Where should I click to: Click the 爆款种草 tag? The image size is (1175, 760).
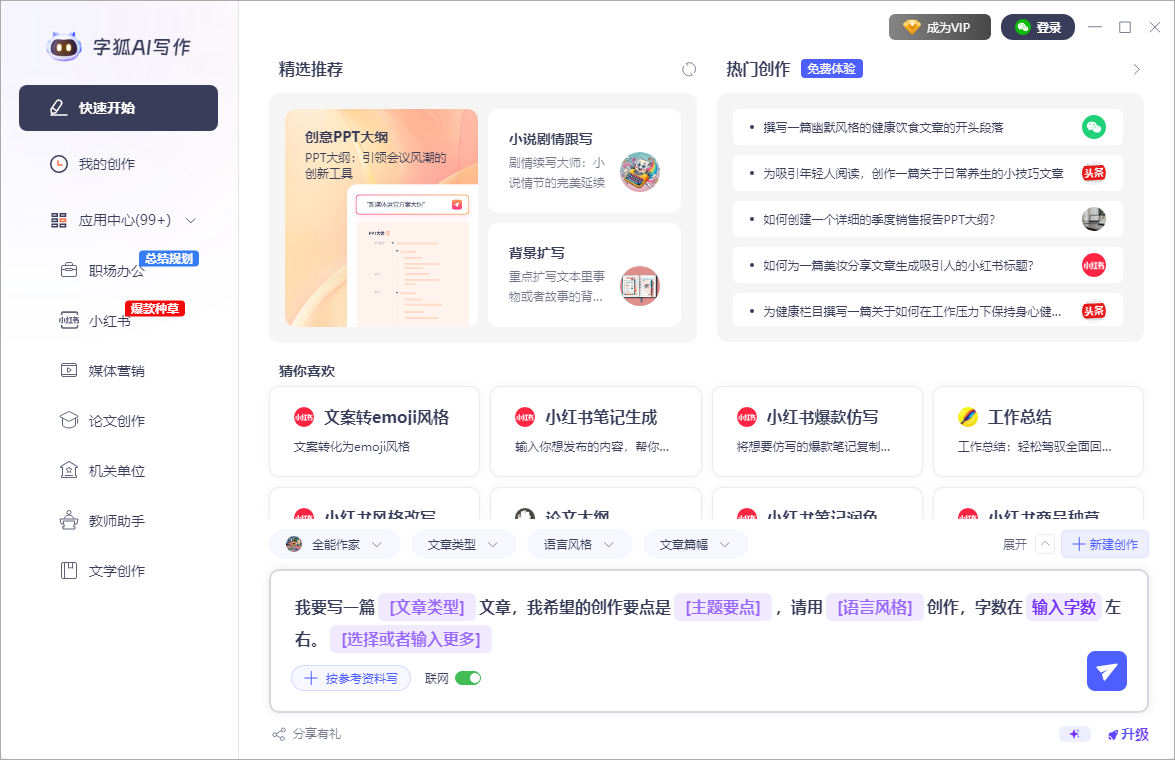155,308
